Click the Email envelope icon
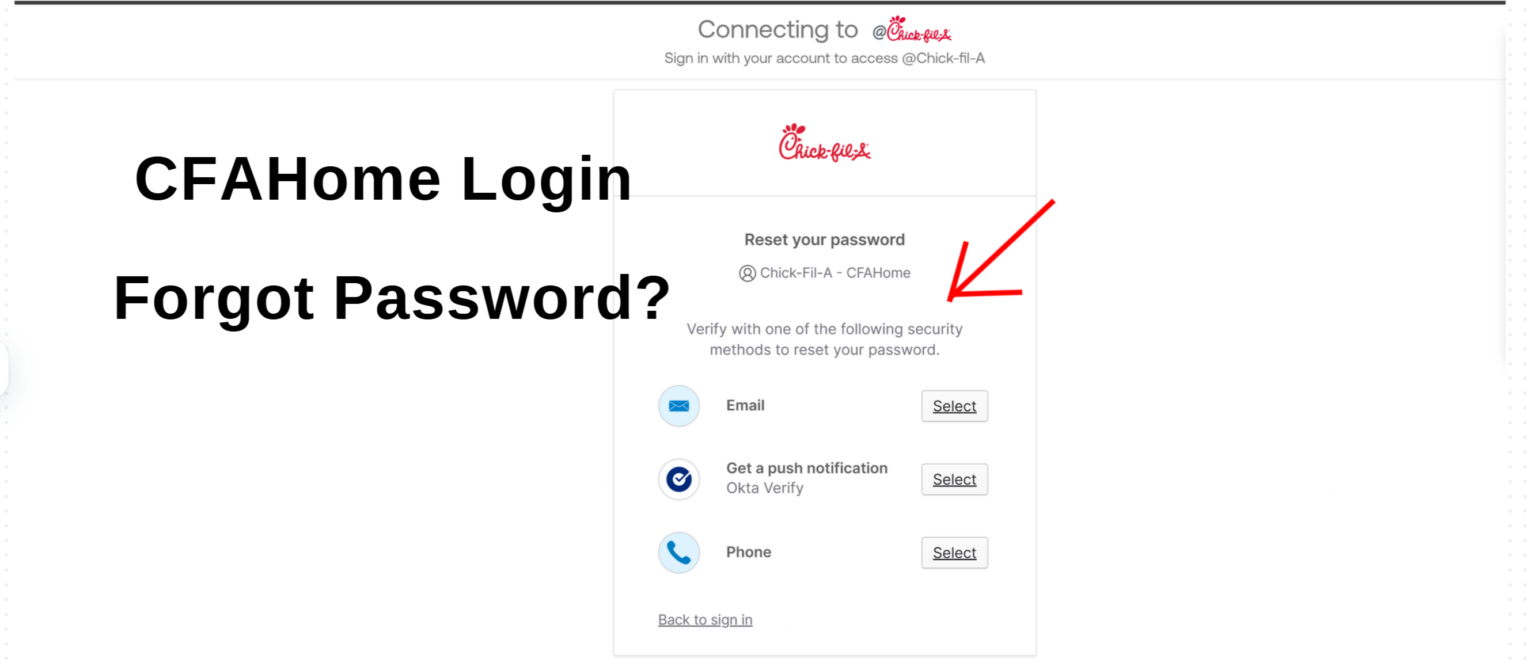 point(679,406)
